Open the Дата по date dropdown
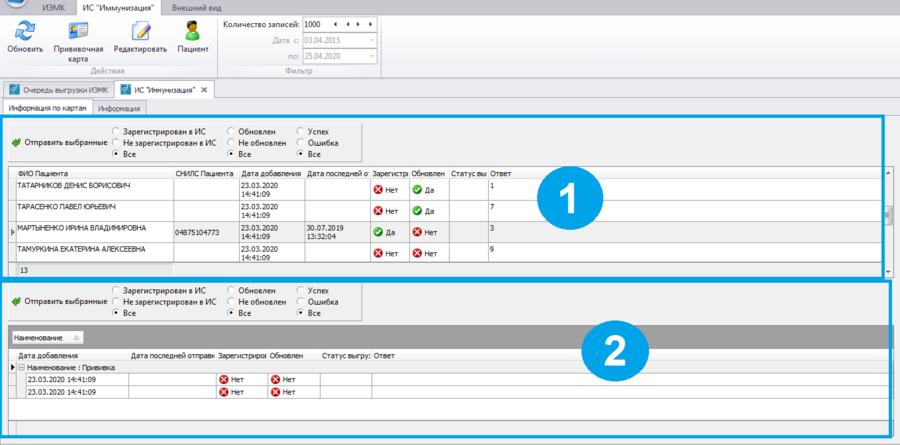 [x=373, y=56]
